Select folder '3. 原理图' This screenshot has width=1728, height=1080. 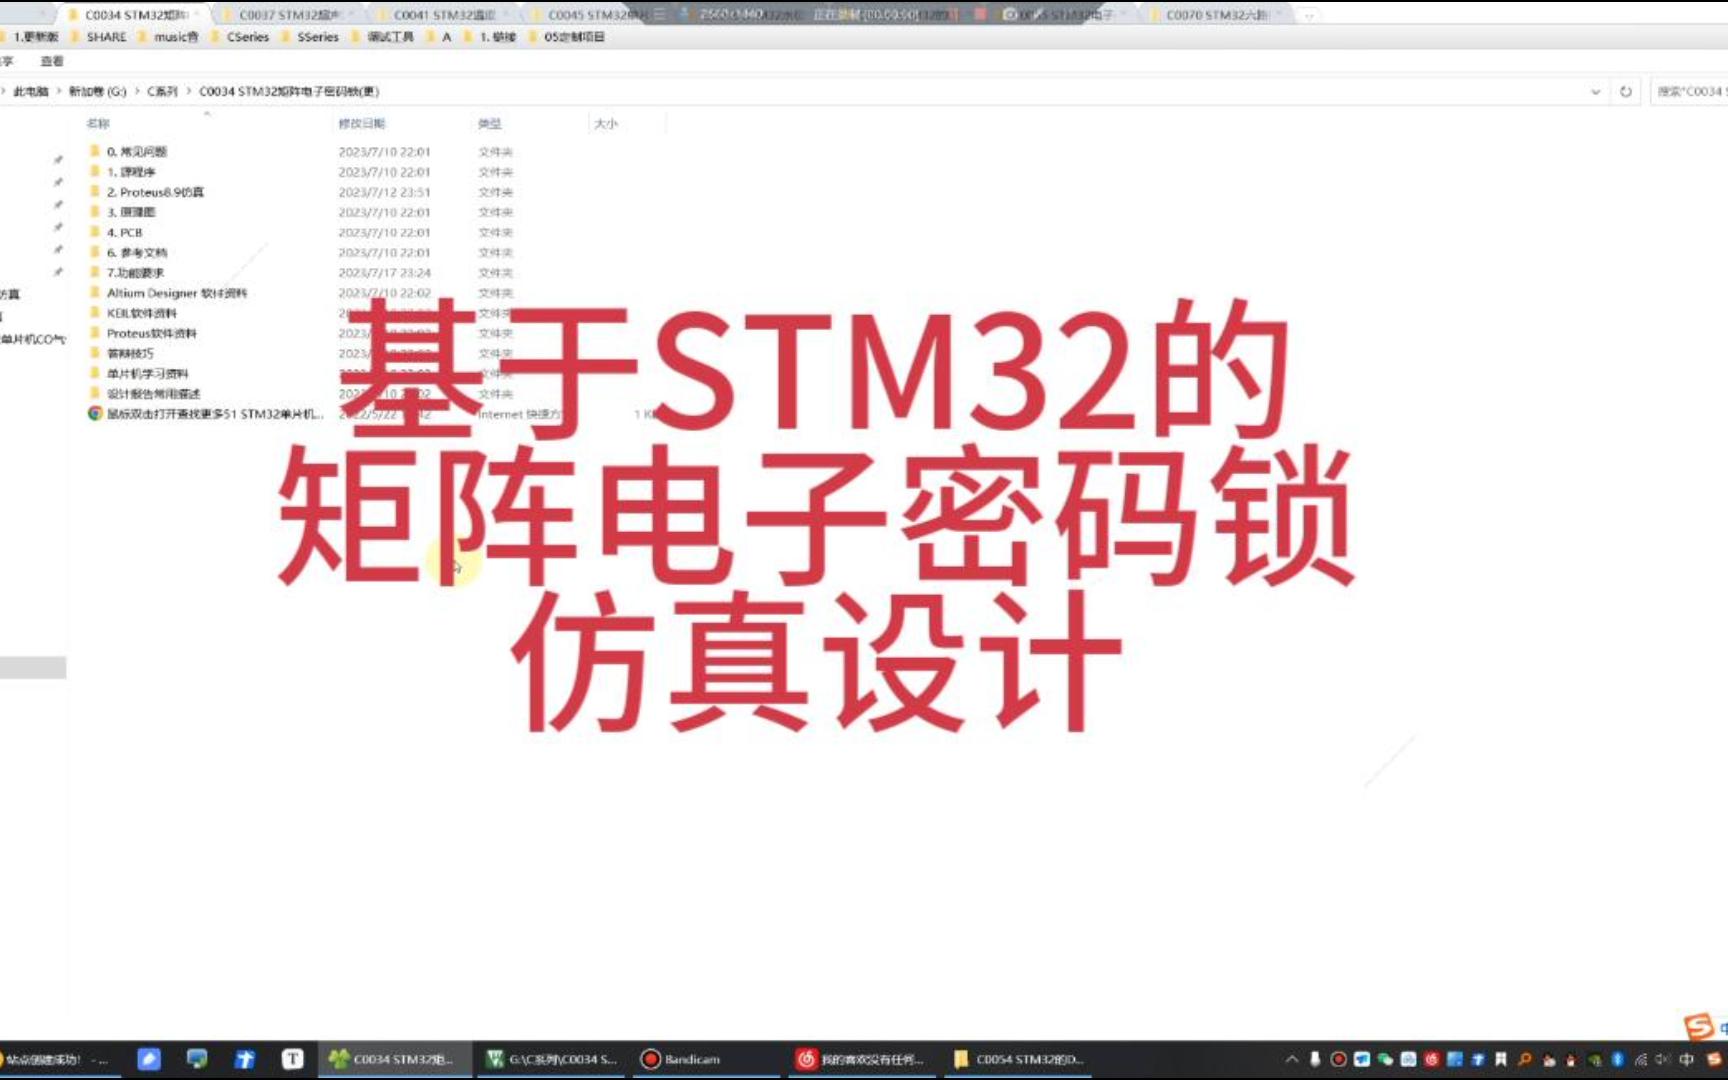131,212
